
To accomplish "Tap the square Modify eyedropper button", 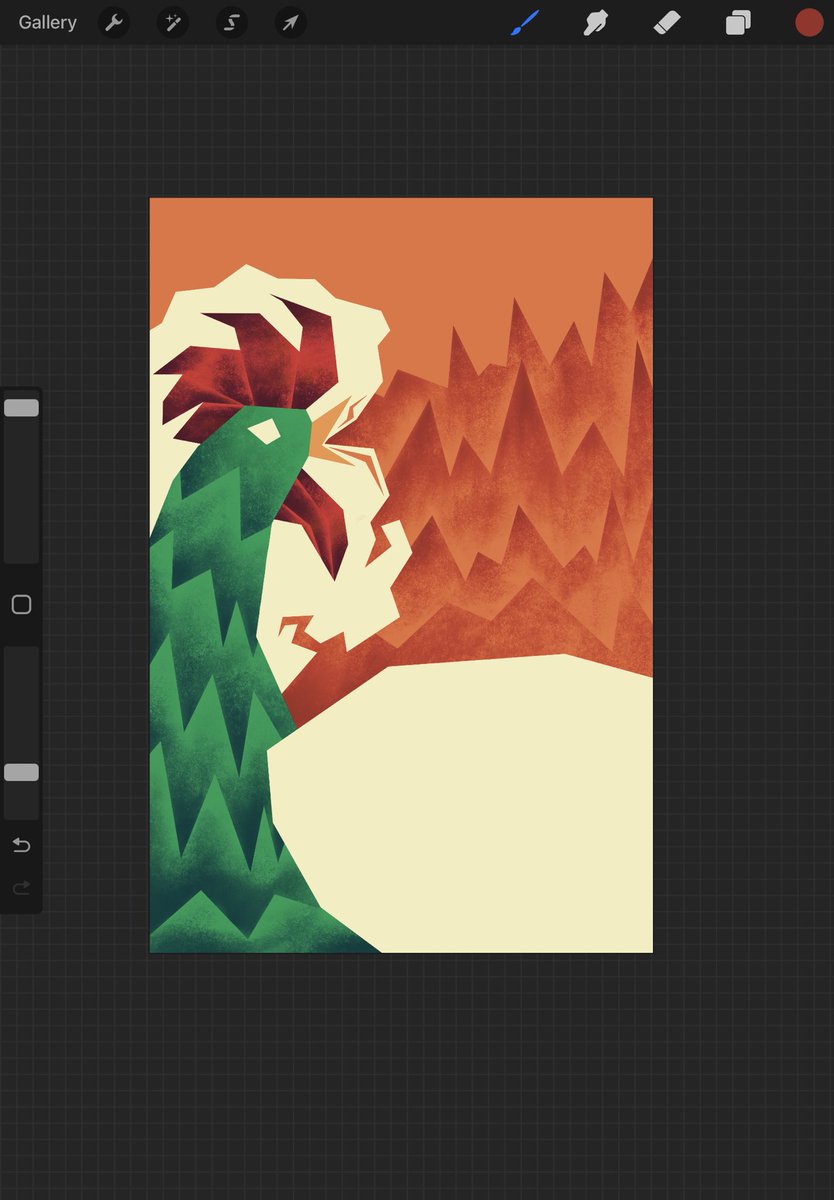I will tap(21, 605).
